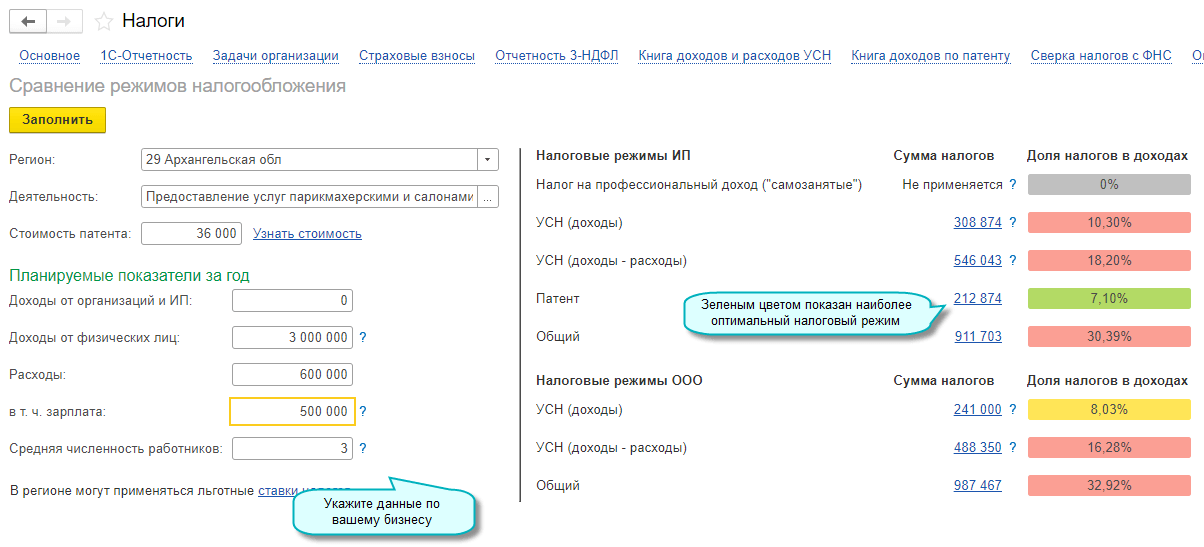
Task: Click the back navigation arrow
Action: click(27, 21)
